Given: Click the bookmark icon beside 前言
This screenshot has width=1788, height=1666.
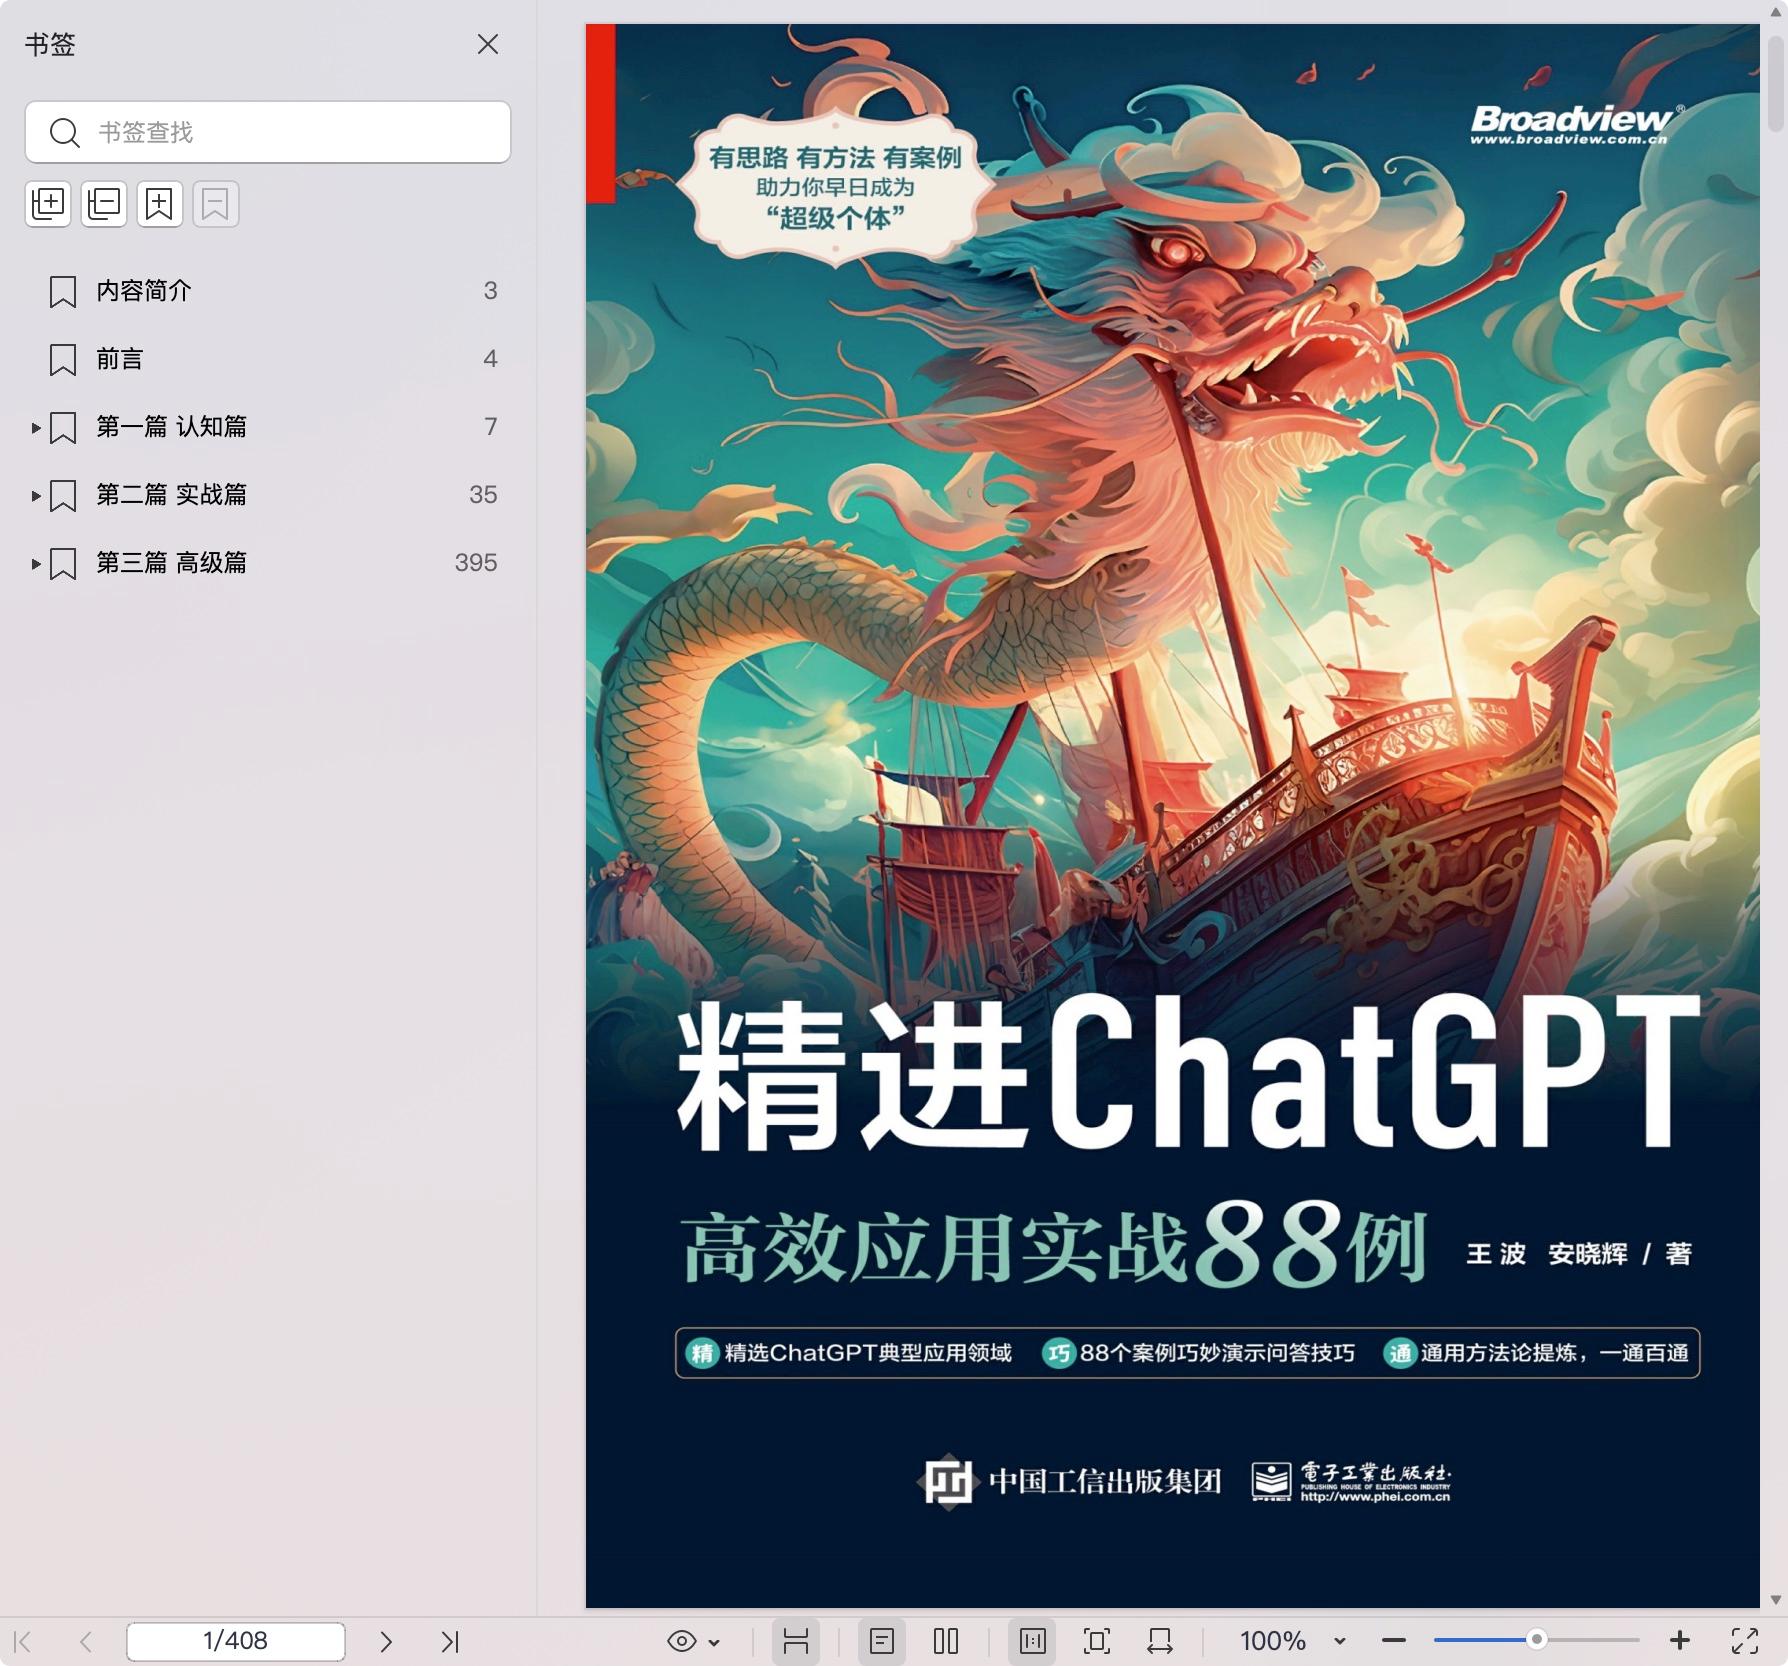Looking at the screenshot, I should (x=63, y=360).
